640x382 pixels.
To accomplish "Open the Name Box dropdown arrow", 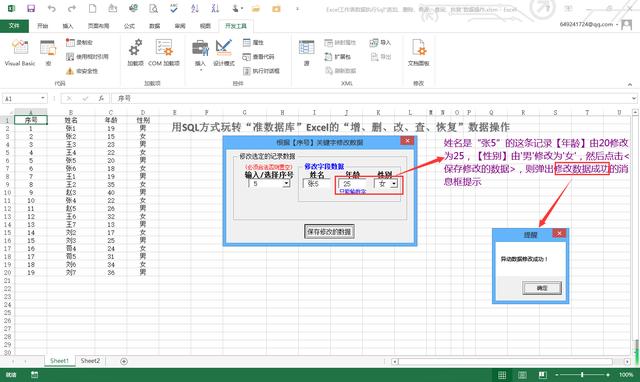I will [43, 98].
